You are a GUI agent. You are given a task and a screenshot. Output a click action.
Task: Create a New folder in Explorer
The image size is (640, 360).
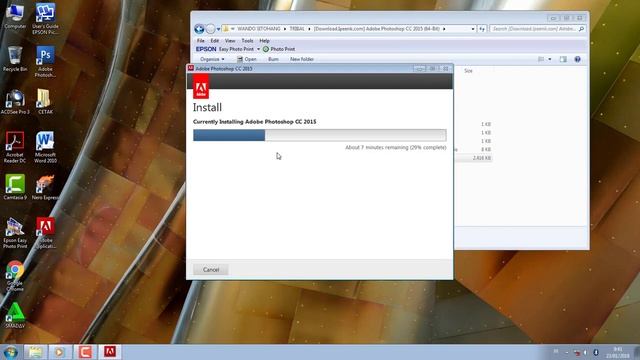point(302,59)
